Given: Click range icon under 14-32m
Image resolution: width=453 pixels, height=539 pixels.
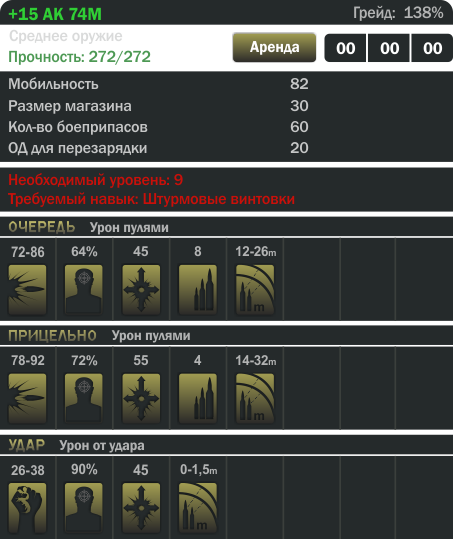Looking at the screenshot, I should 255,398.
